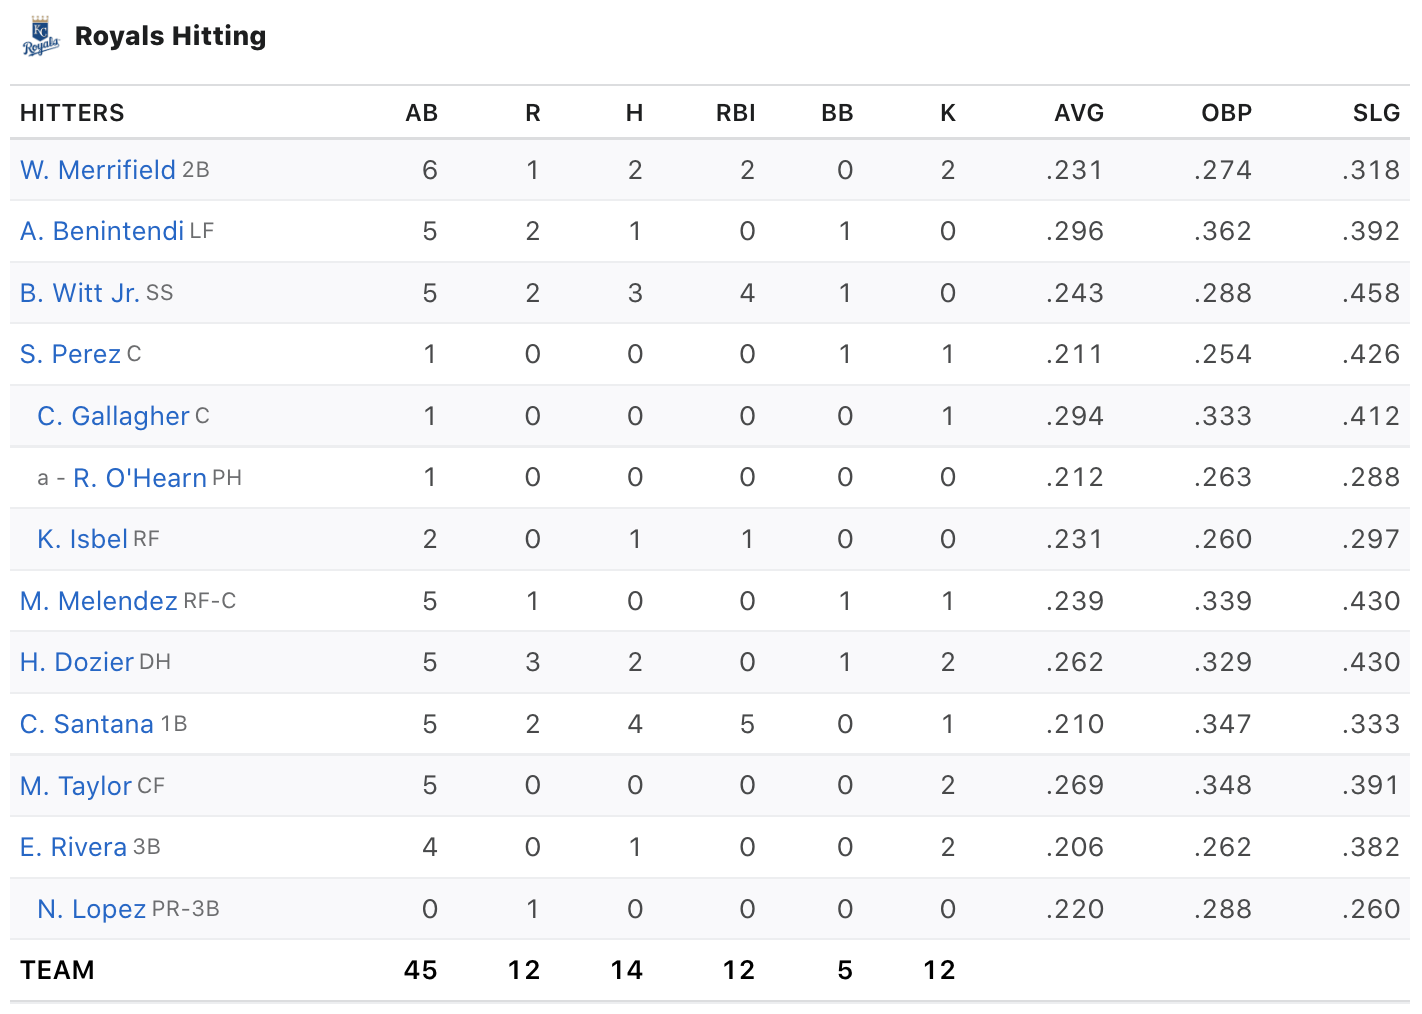1422x1014 pixels.
Task: Open N. Lopez player profile
Action: click(91, 909)
